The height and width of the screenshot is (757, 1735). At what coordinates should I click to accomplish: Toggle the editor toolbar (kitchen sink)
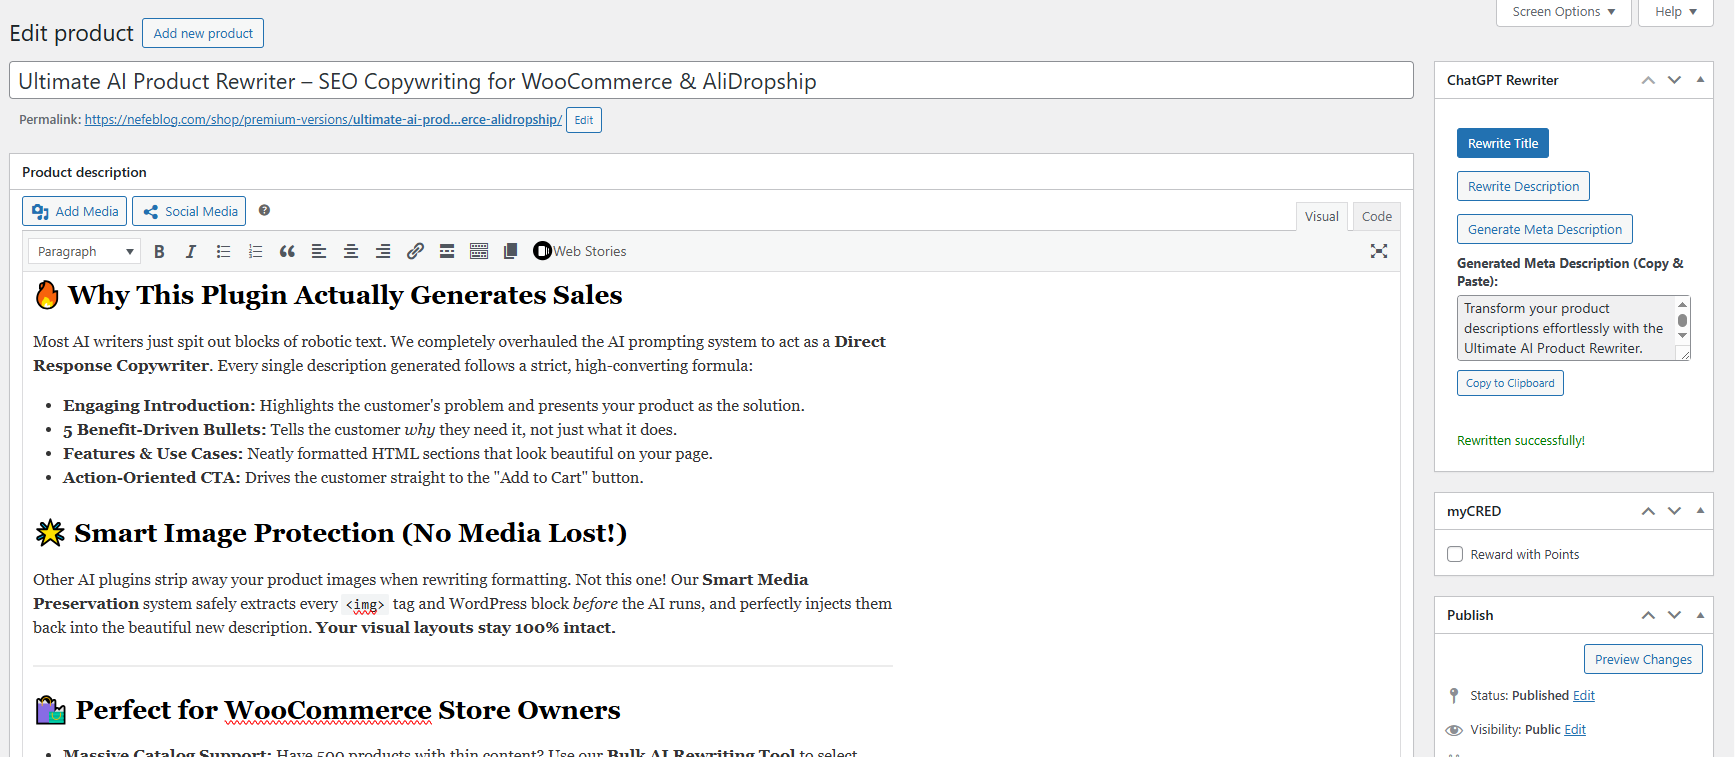tap(479, 252)
